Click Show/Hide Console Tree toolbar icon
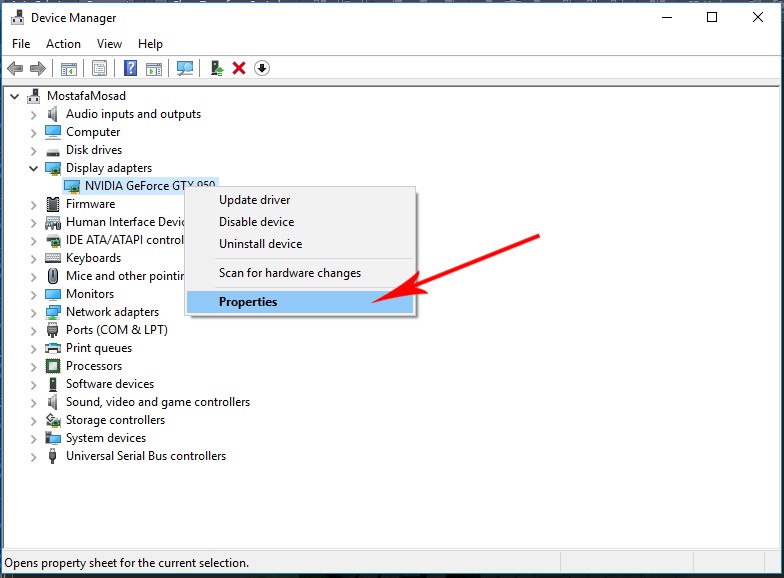This screenshot has width=784, height=578. coord(68,68)
